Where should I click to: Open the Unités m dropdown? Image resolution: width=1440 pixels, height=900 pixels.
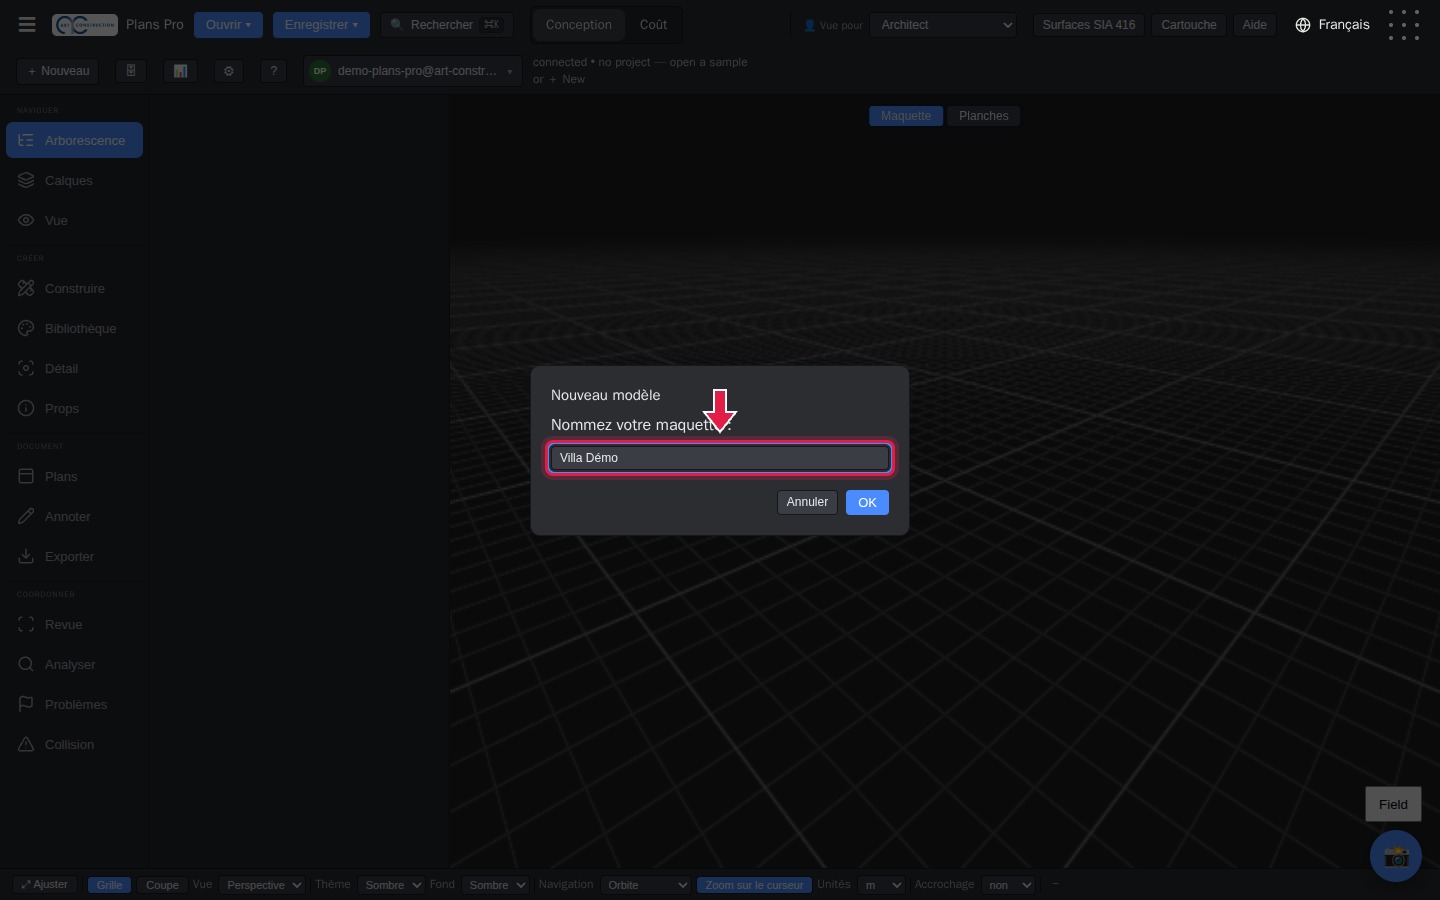(882, 885)
